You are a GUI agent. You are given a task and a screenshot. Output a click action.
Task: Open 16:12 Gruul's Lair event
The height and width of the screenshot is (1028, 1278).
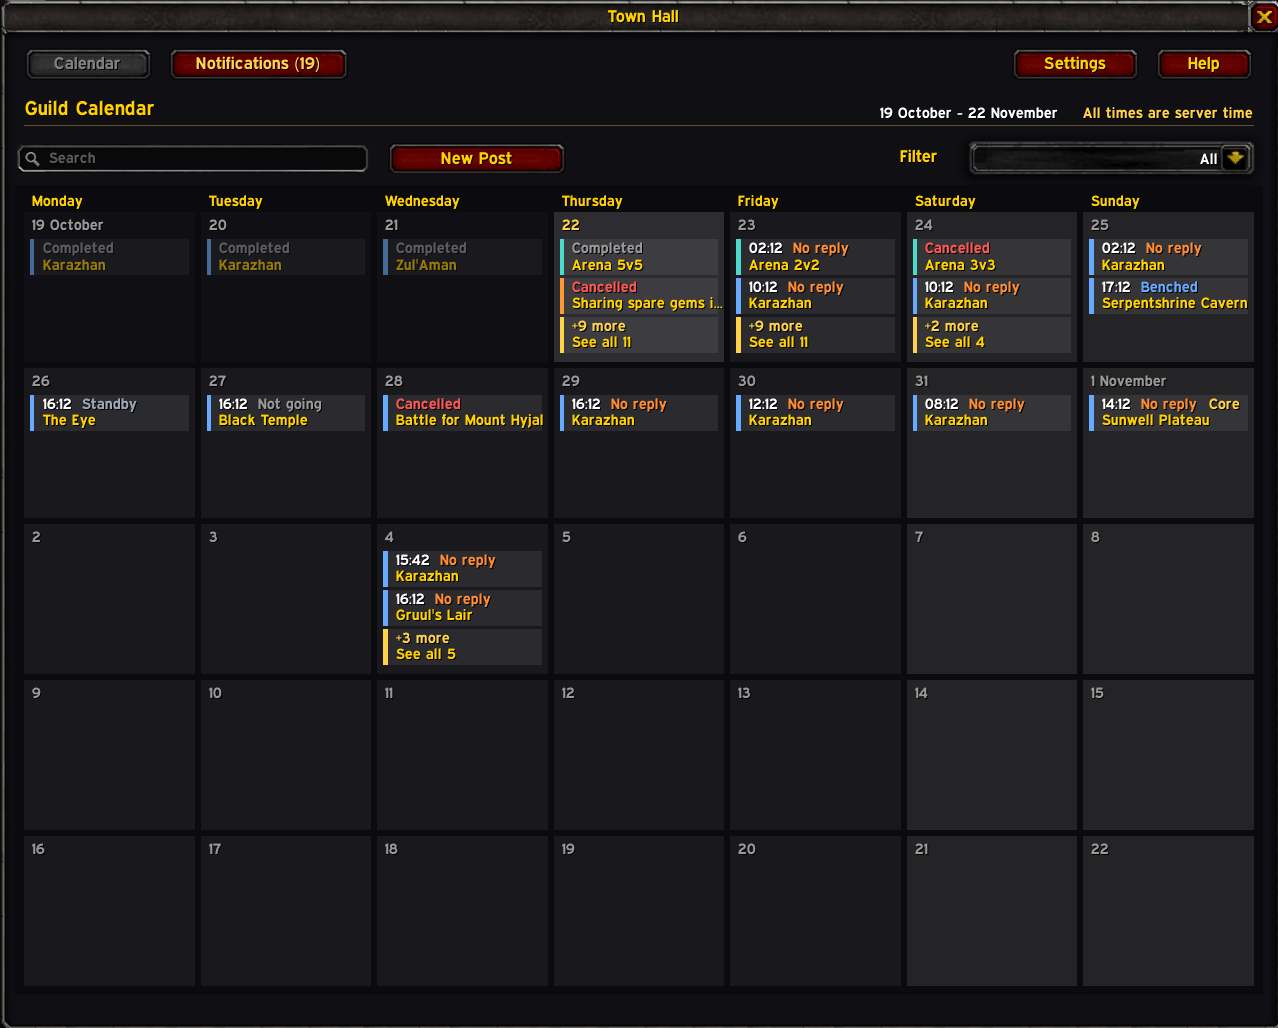[x=462, y=607]
